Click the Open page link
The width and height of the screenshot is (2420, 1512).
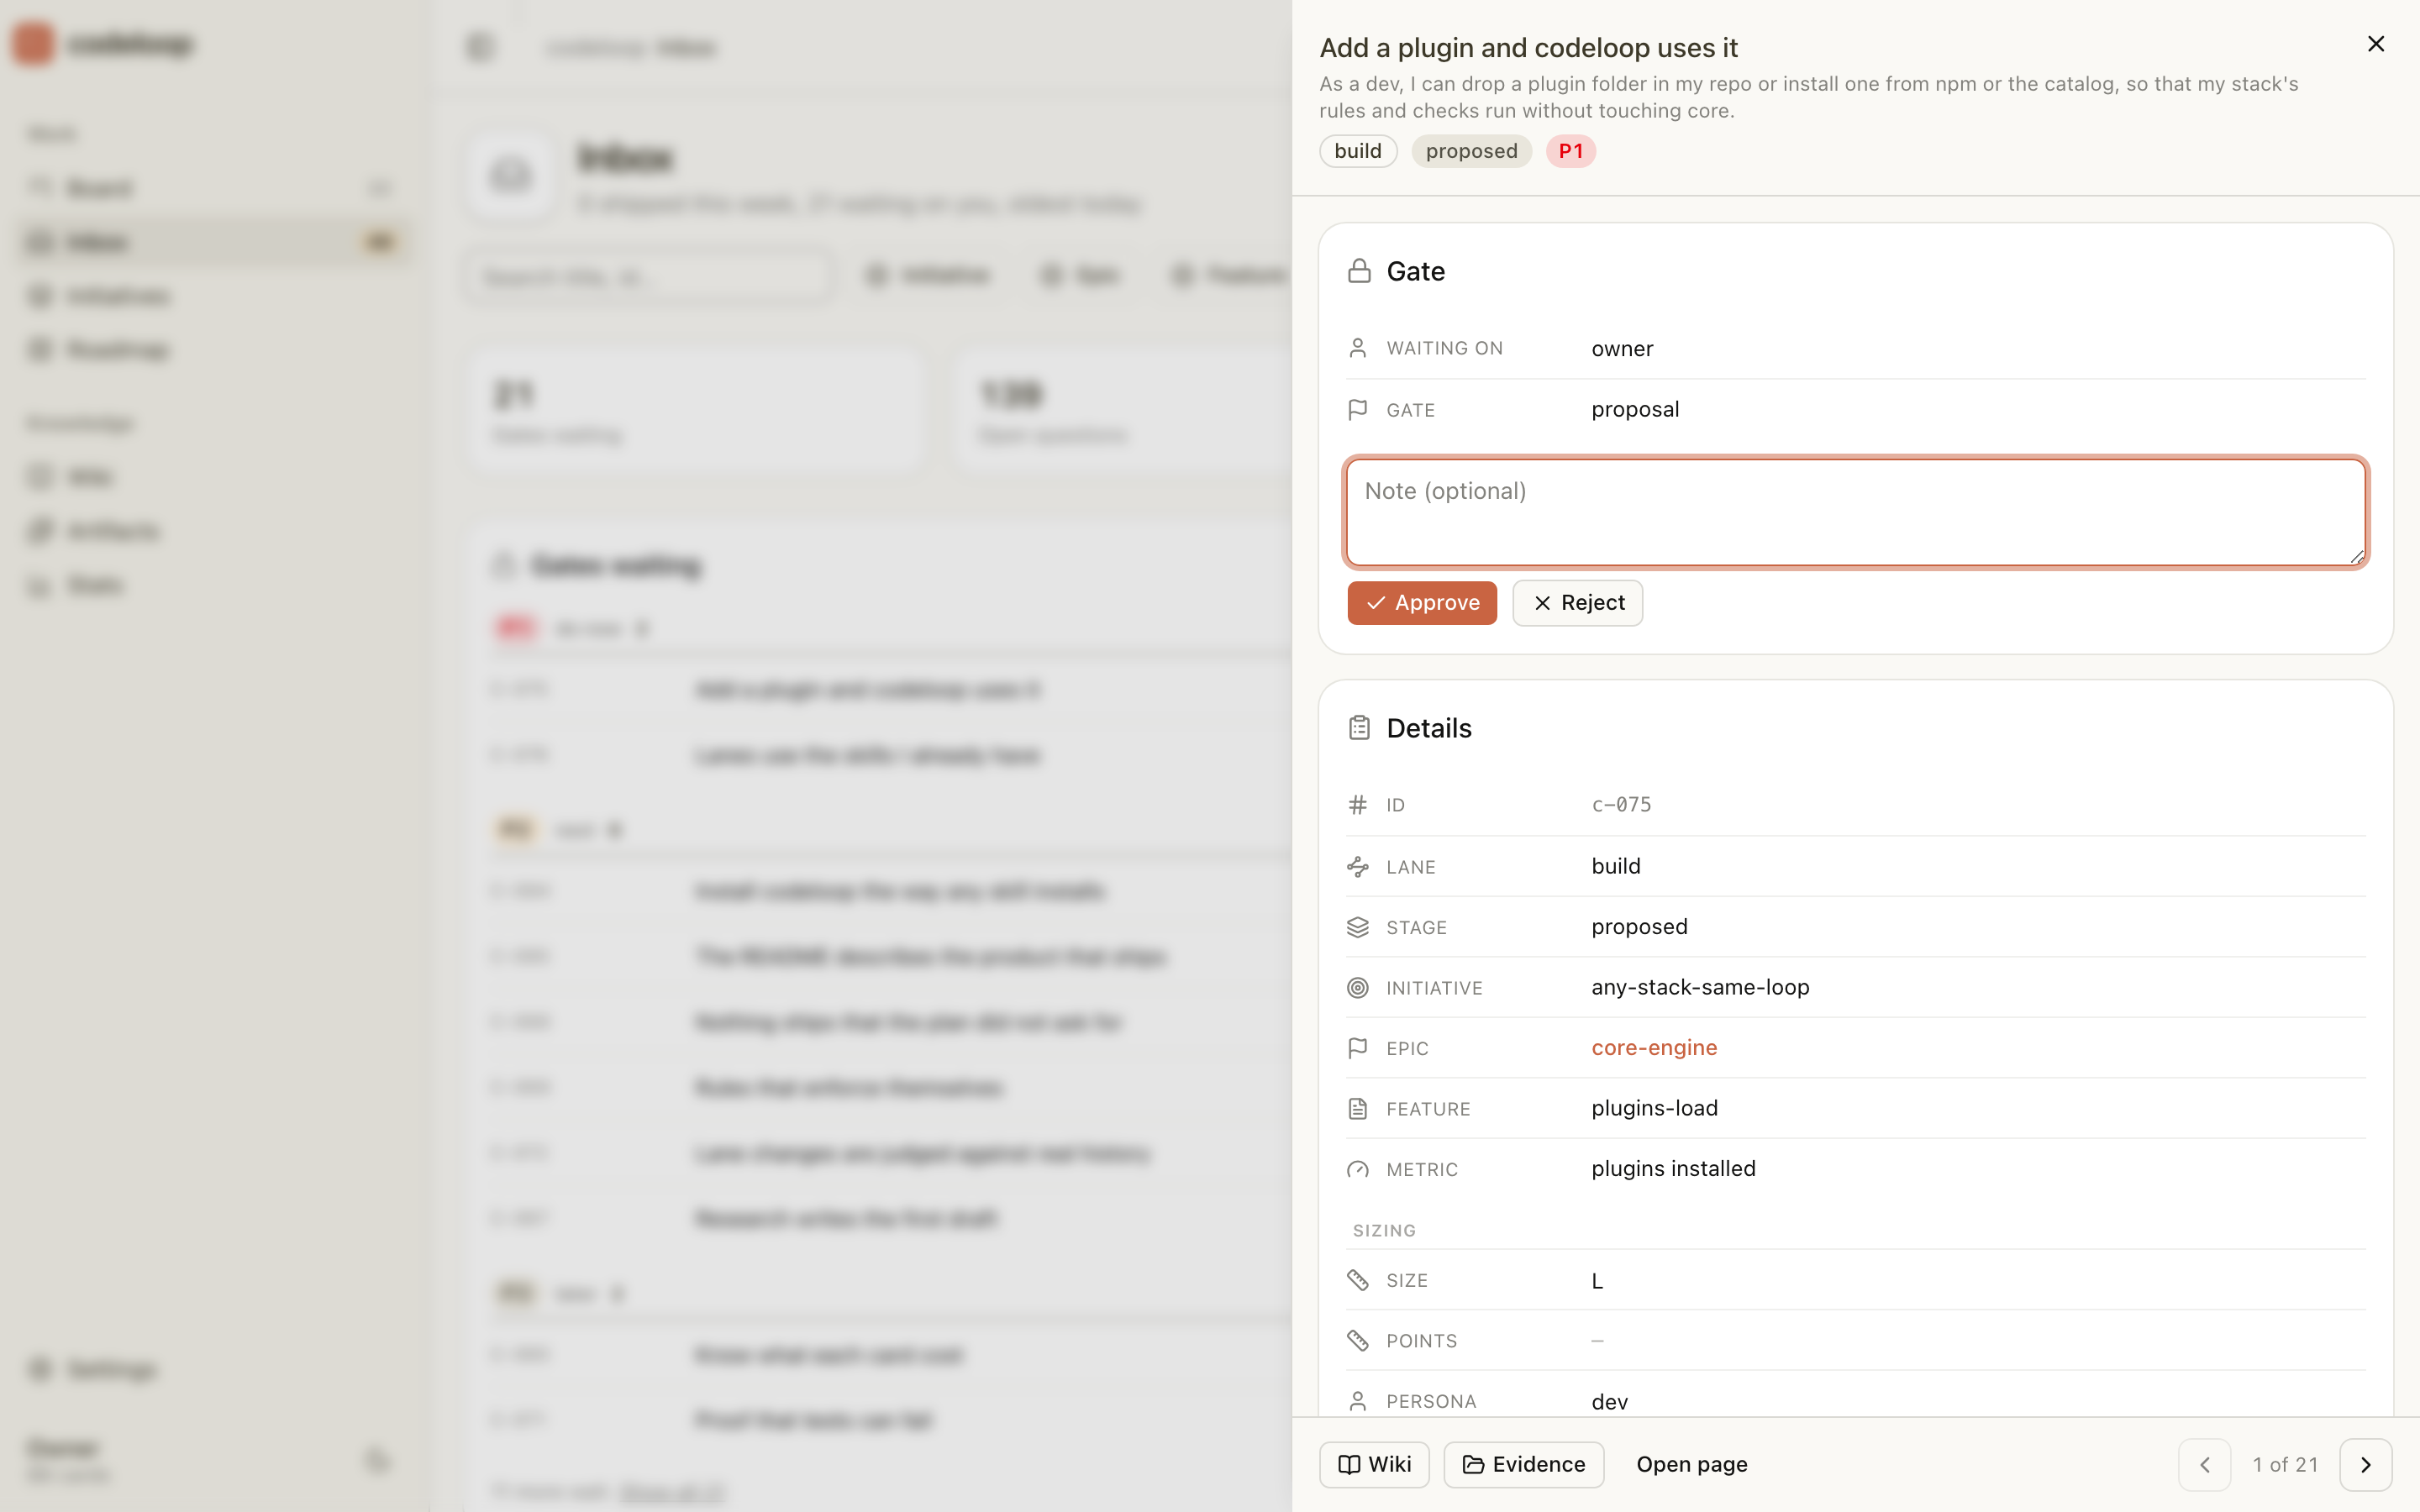tap(1692, 1464)
